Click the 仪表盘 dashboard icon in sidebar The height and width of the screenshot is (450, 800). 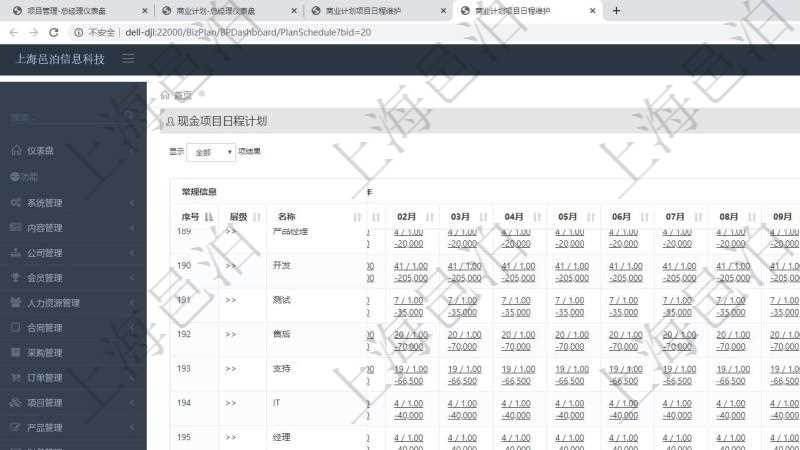[x=16, y=151]
